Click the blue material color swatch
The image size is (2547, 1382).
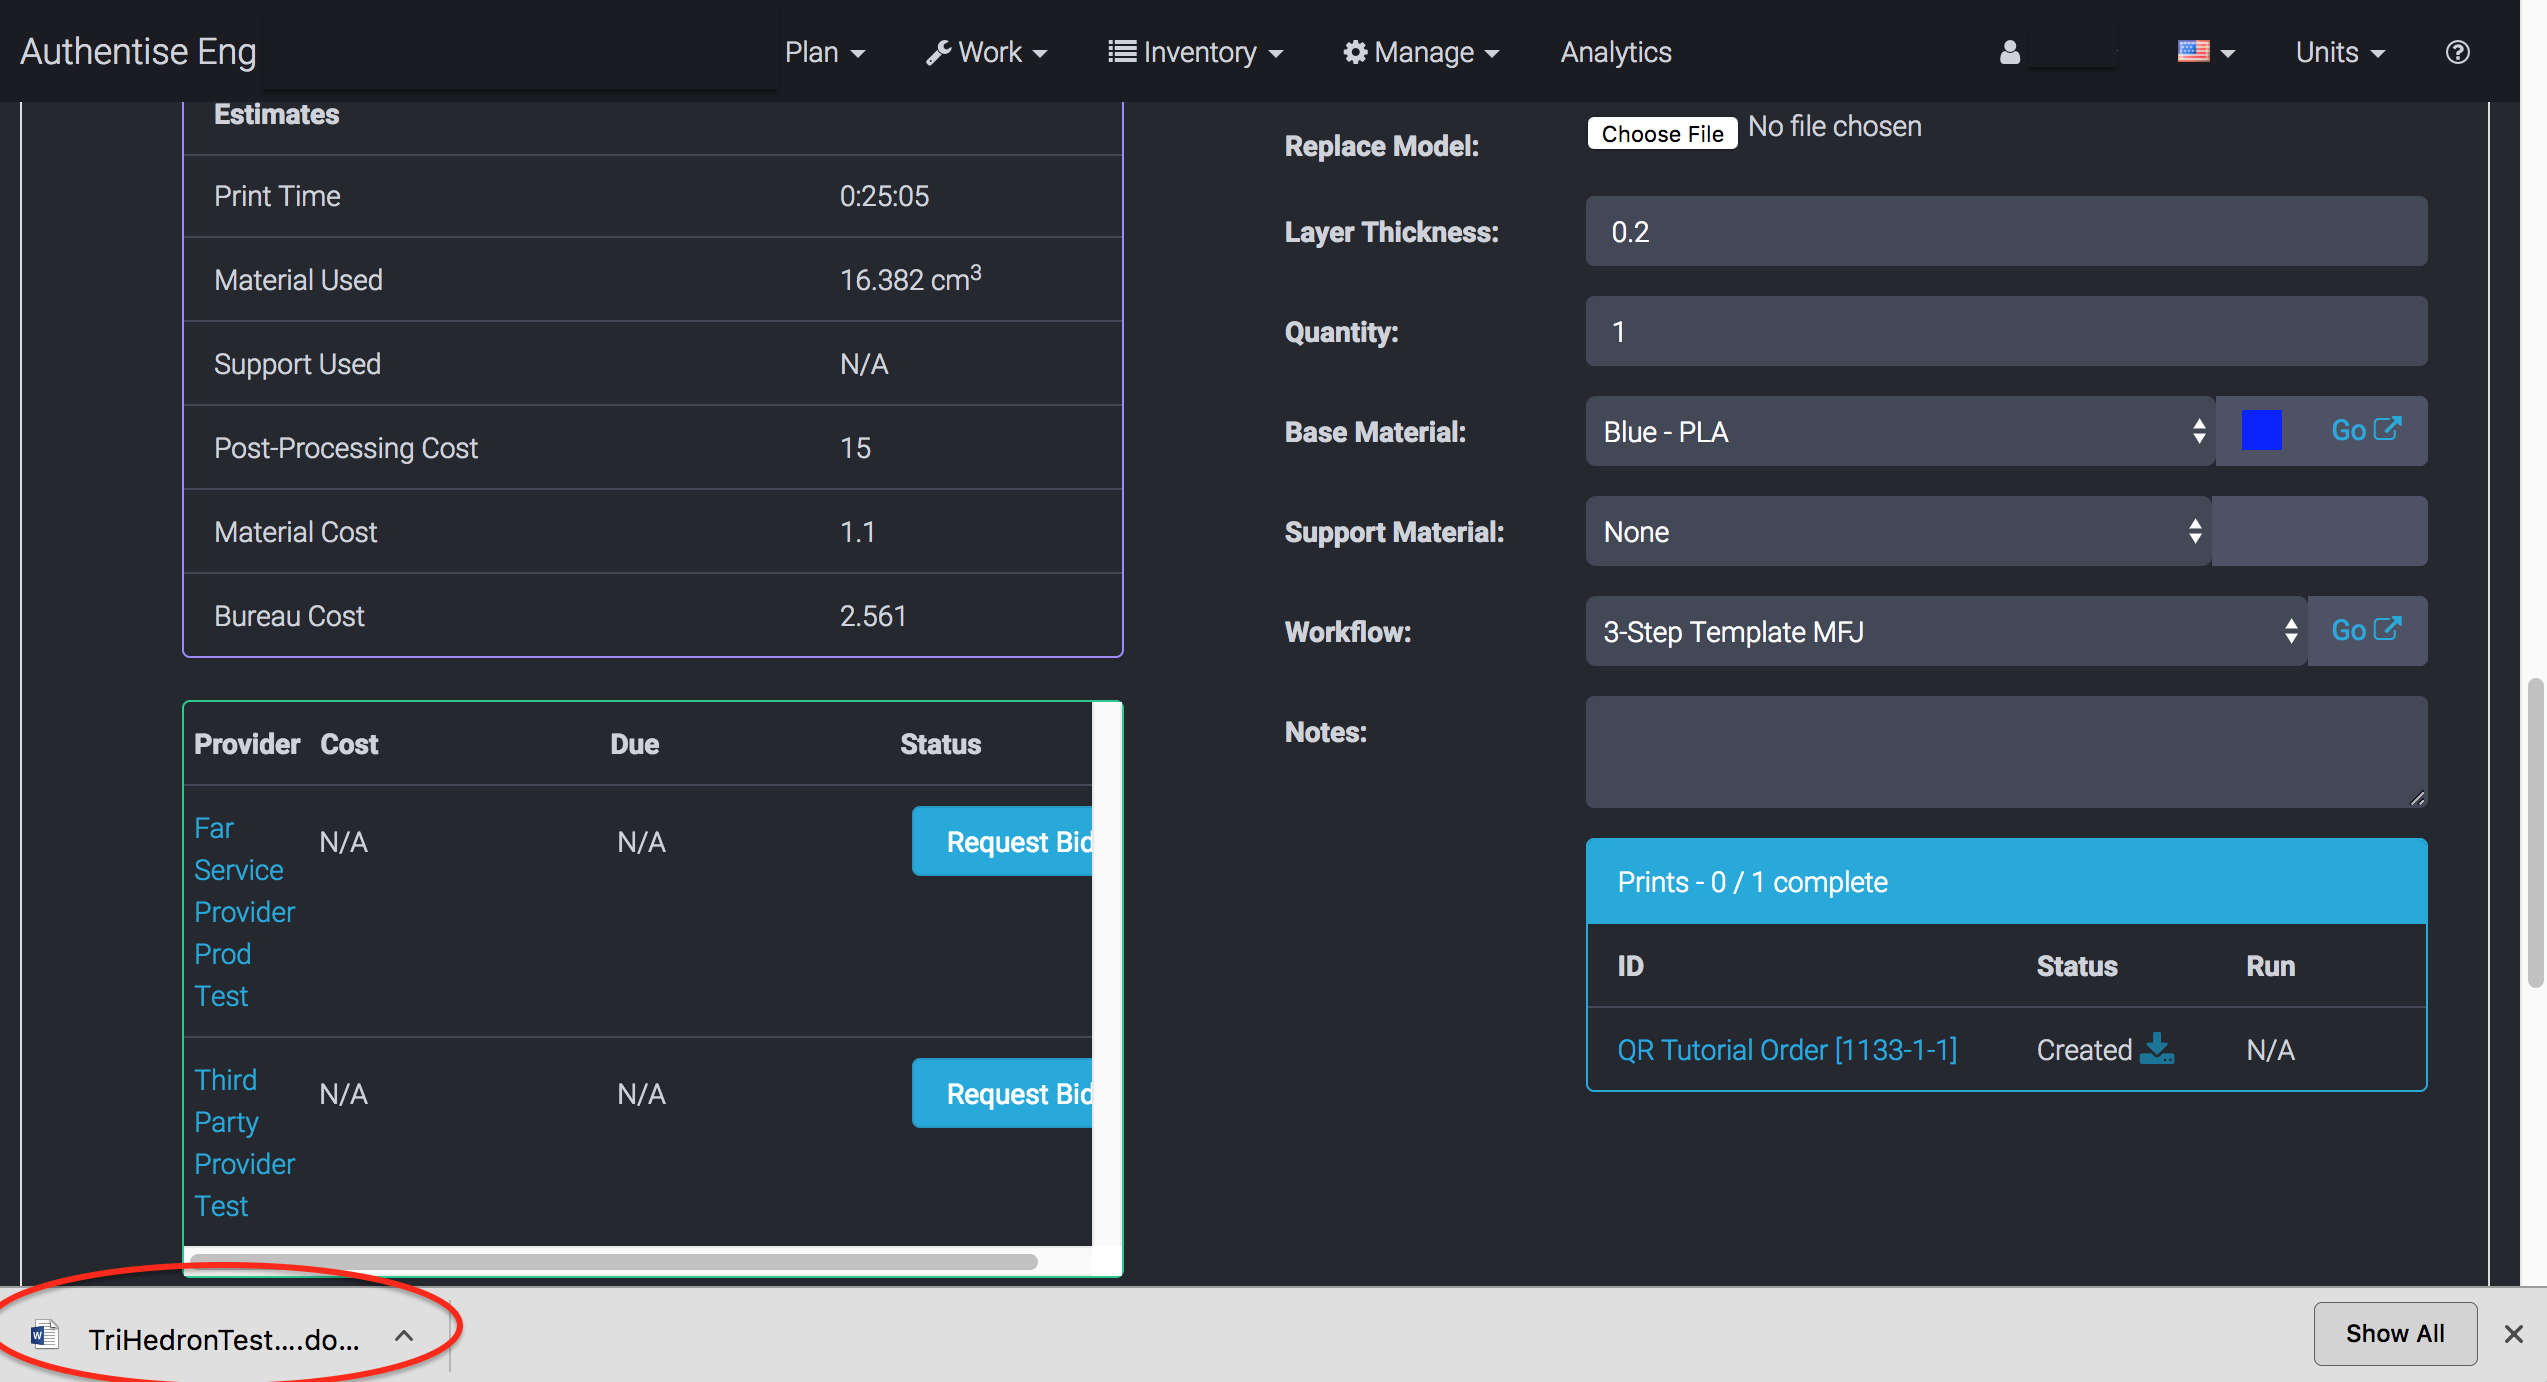click(x=2260, y=431)
